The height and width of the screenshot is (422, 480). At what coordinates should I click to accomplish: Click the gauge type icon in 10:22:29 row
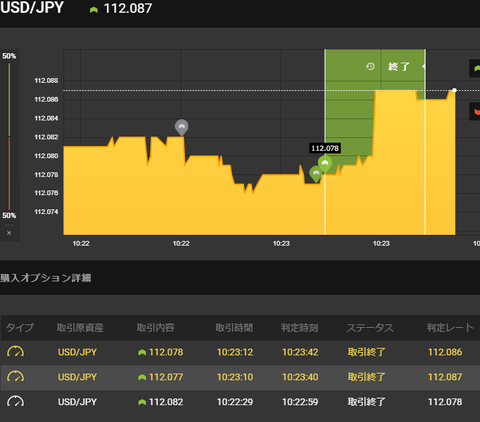point(15,401)
